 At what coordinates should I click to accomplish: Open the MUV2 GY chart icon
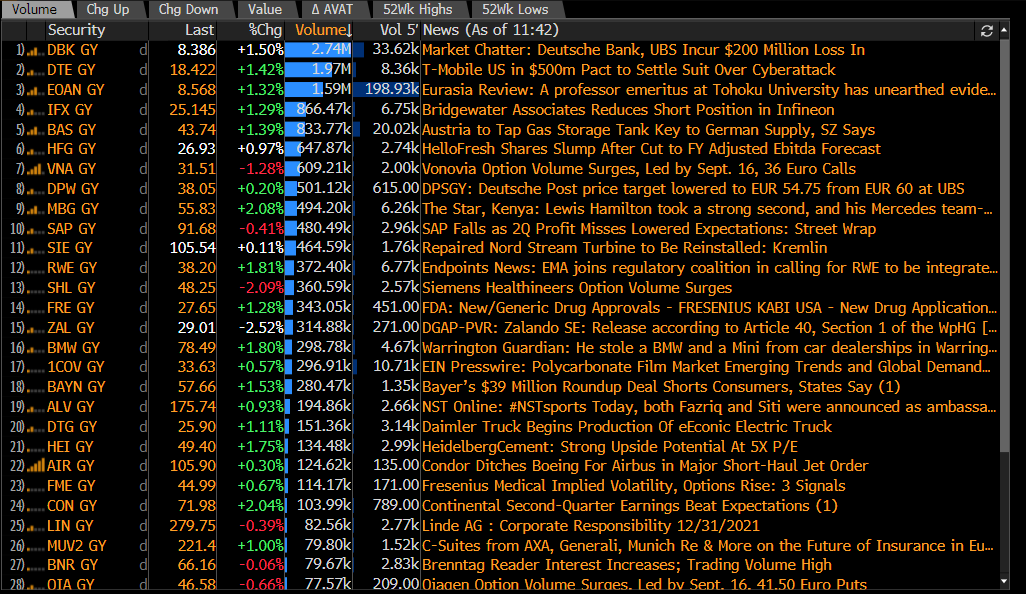[x=35, y=546]
